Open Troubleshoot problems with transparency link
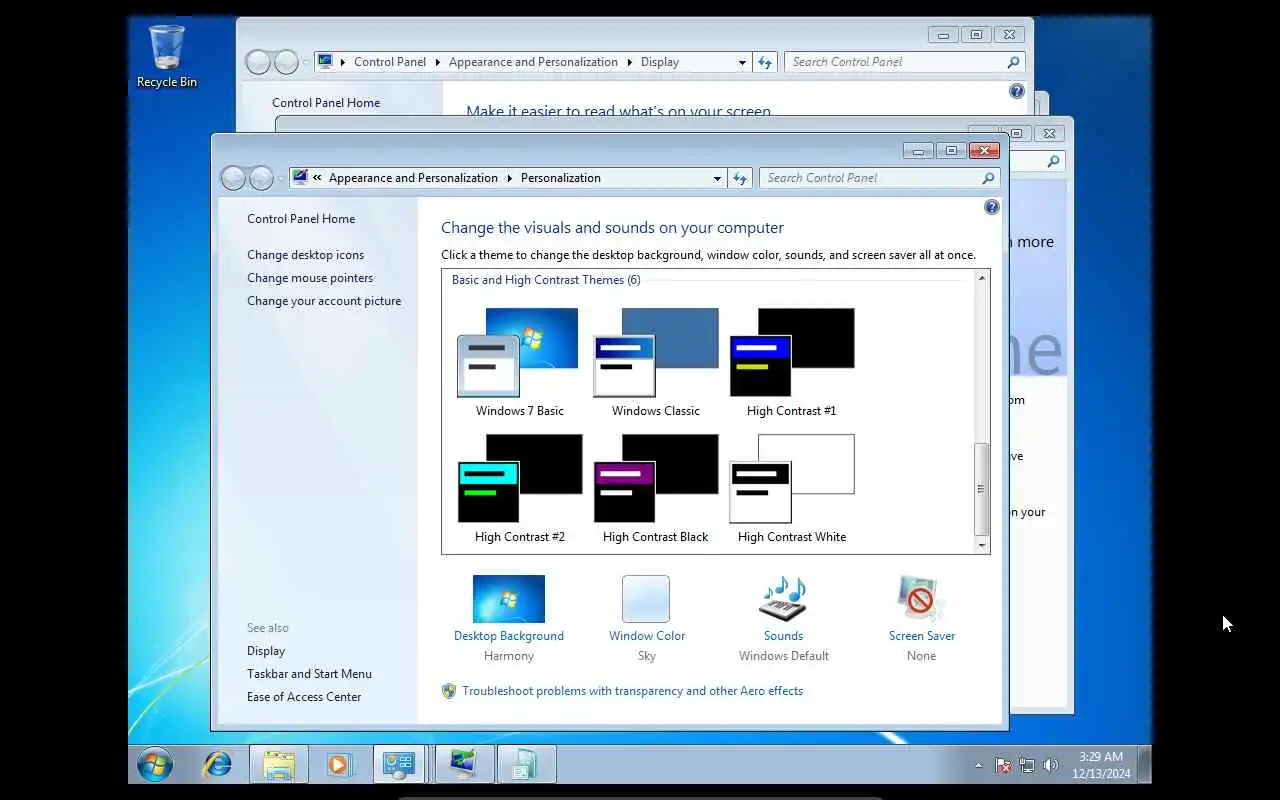 (632, 691)
